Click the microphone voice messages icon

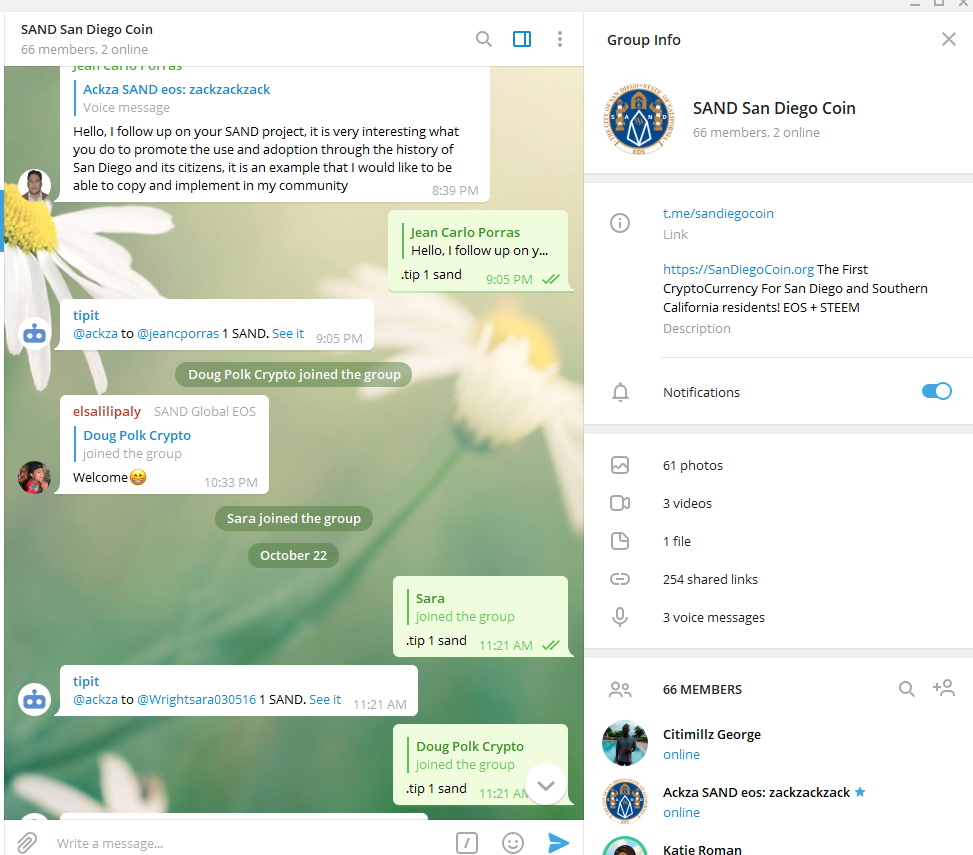tap(620, 617)
